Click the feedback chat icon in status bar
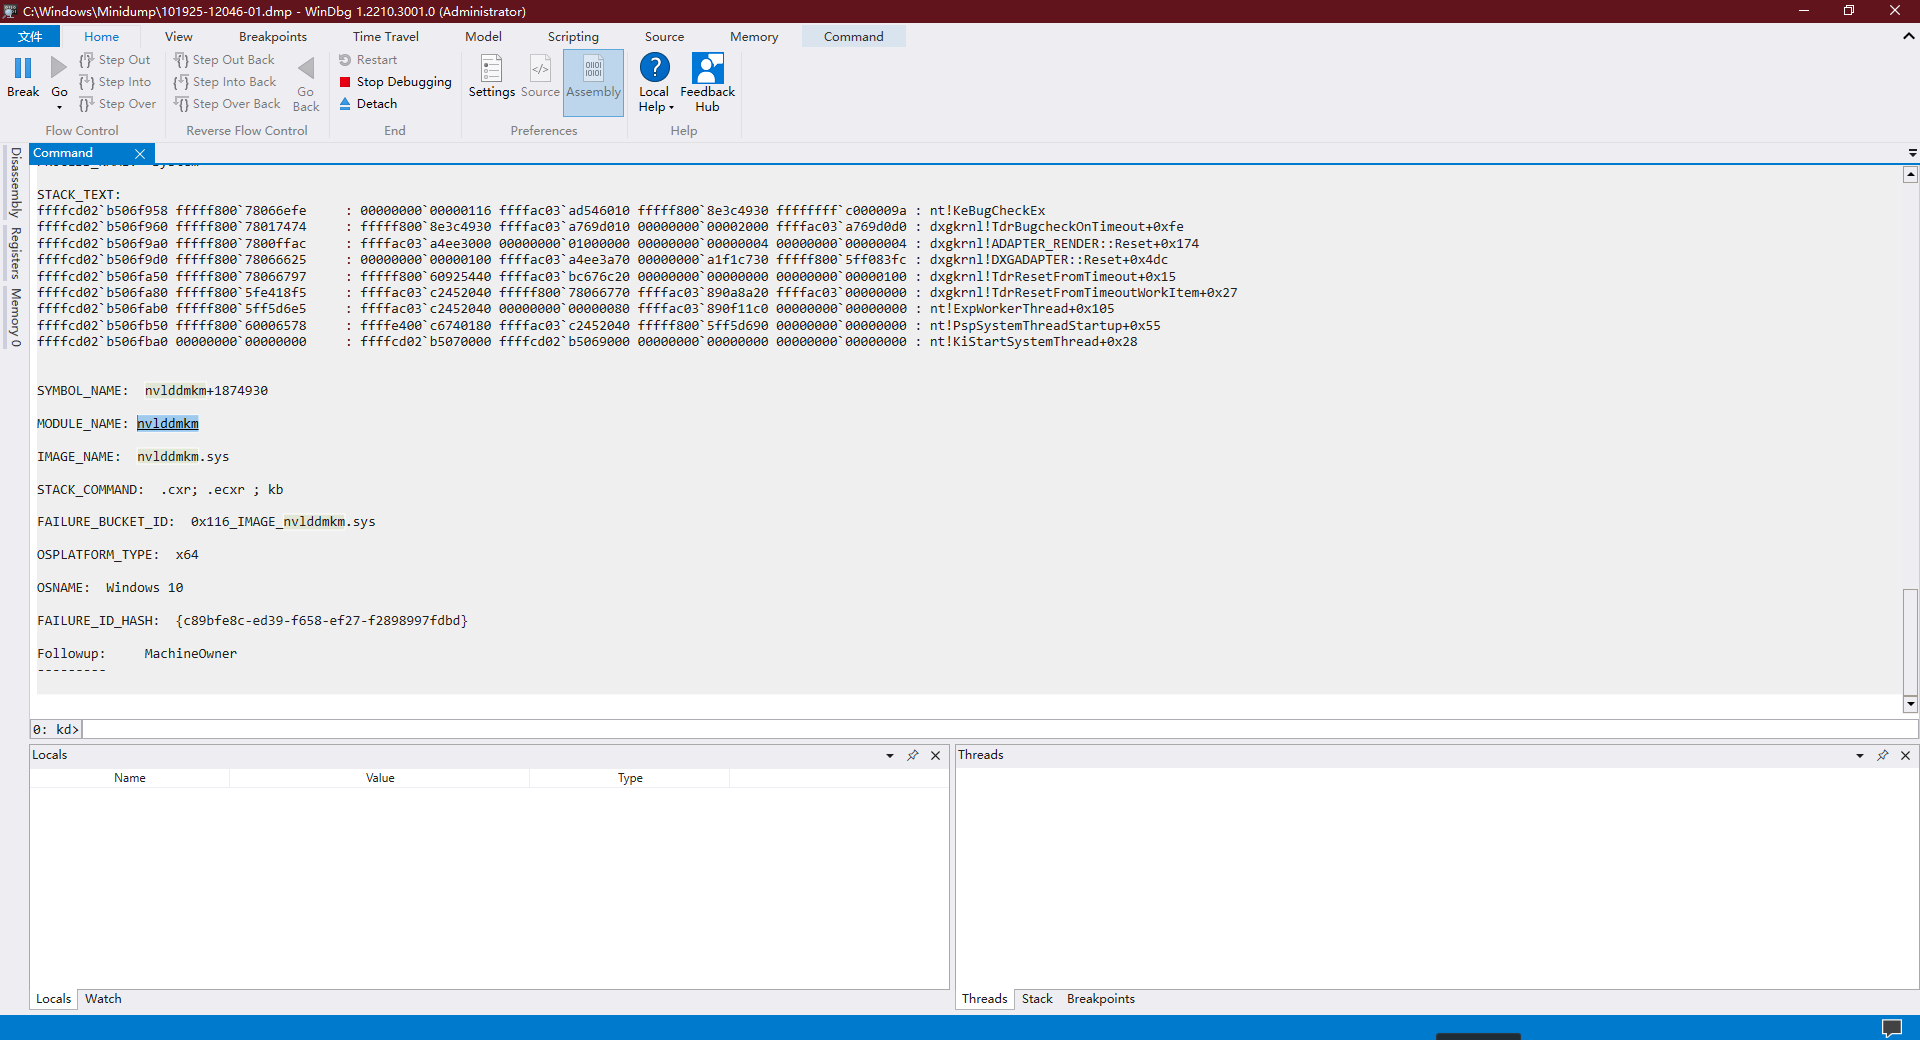Viewport: 1920px width, 1040px height. coord(1892,1028)
